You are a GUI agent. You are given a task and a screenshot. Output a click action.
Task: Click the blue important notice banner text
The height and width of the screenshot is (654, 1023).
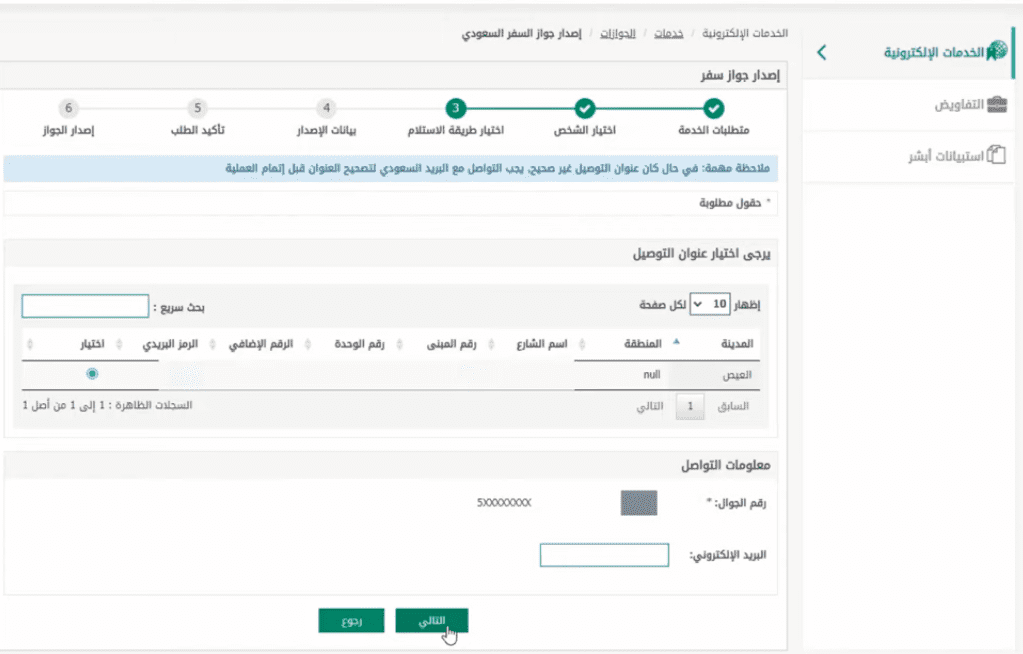(497, 168)
